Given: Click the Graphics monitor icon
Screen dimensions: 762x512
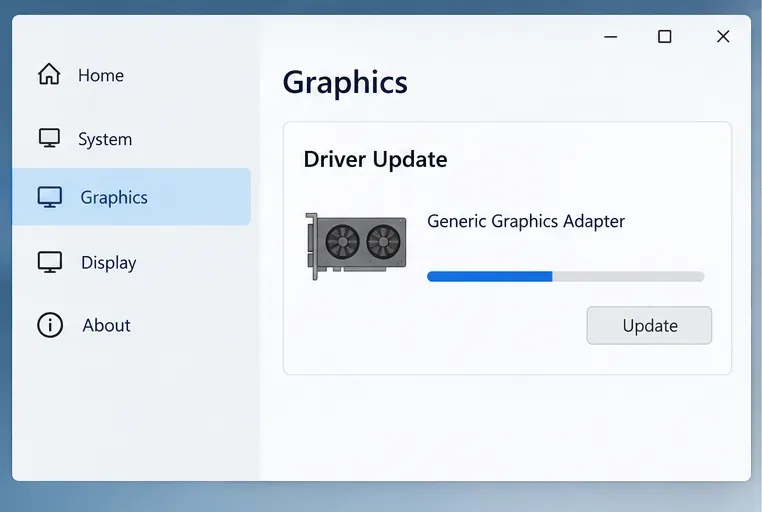Looking at the screenshot, I should click(50, 197).
